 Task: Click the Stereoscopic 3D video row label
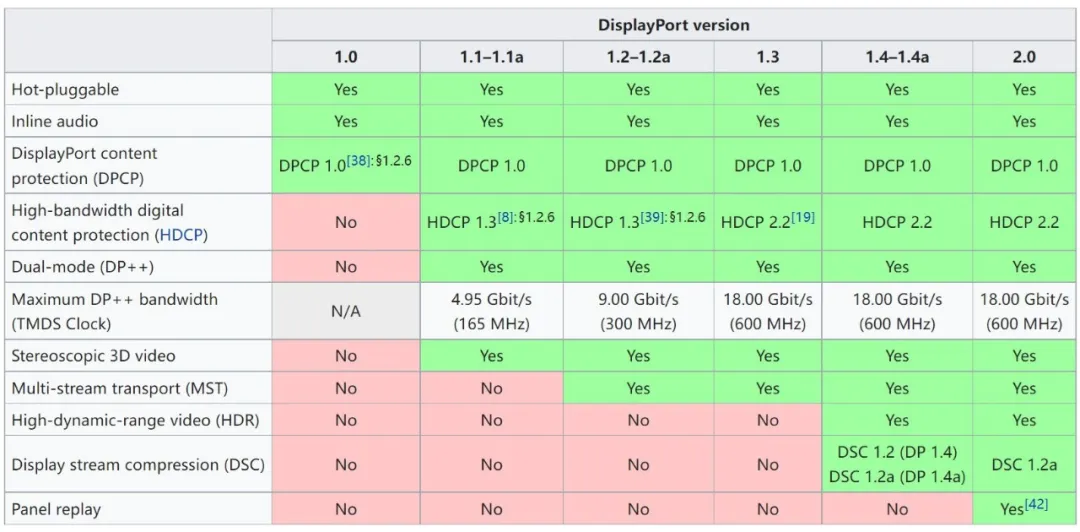[95, 356]
